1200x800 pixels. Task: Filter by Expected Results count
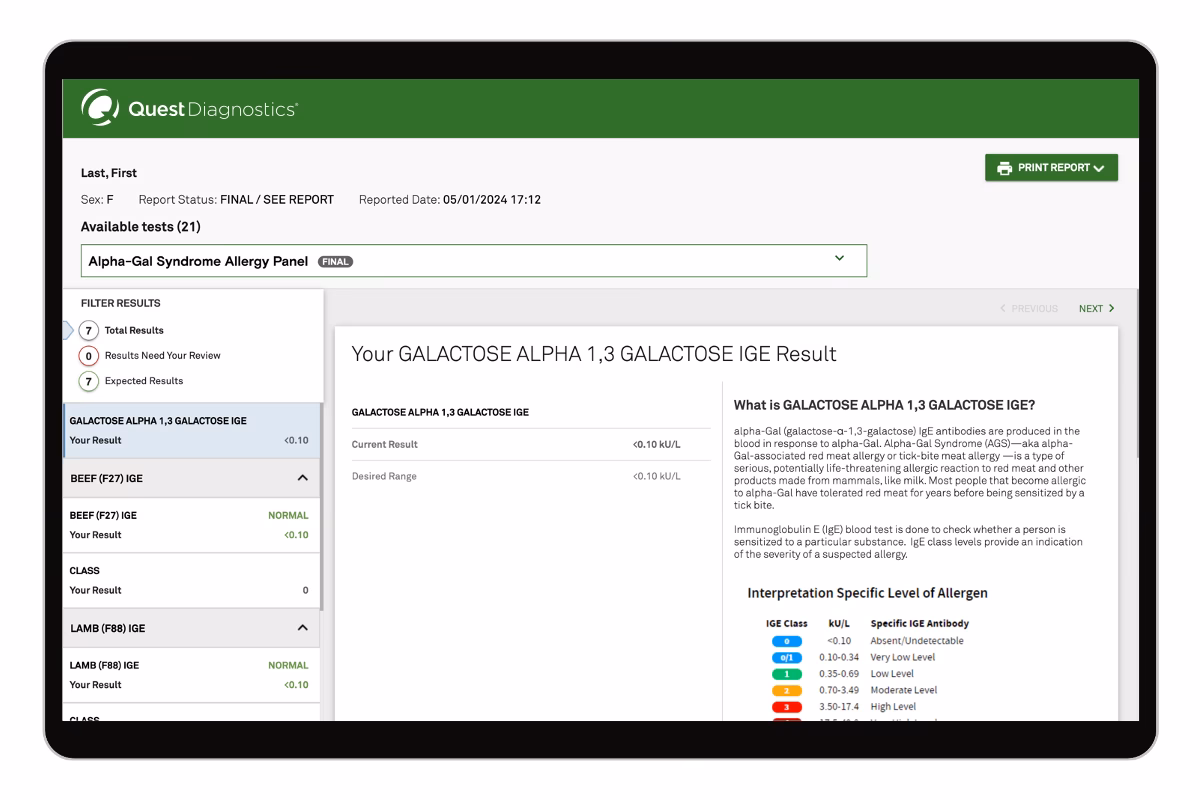(89, 381)
